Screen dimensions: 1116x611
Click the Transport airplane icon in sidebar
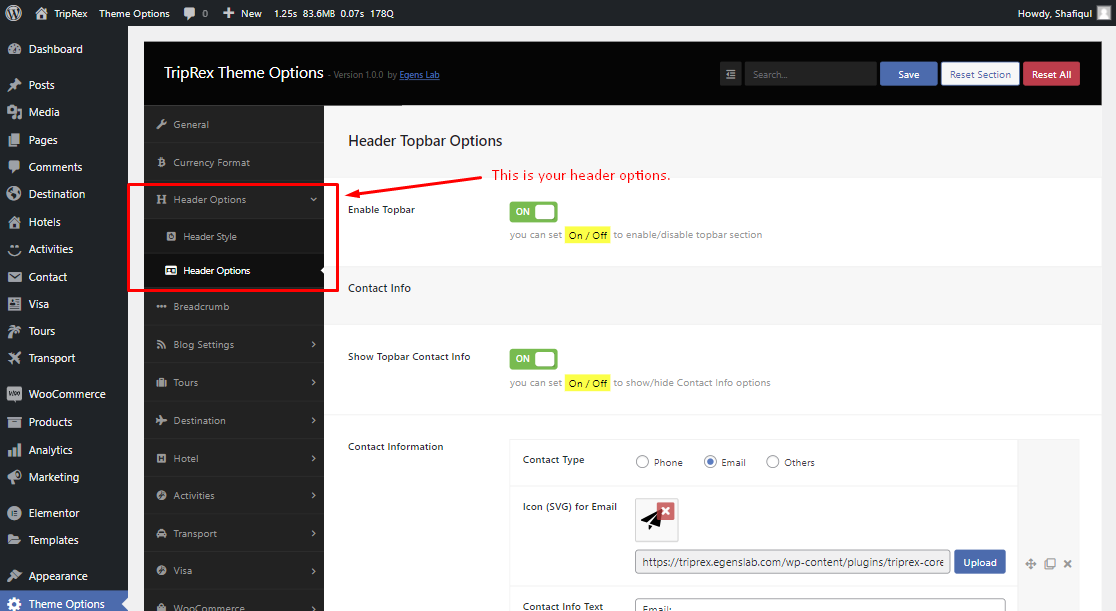coord(14,358)
